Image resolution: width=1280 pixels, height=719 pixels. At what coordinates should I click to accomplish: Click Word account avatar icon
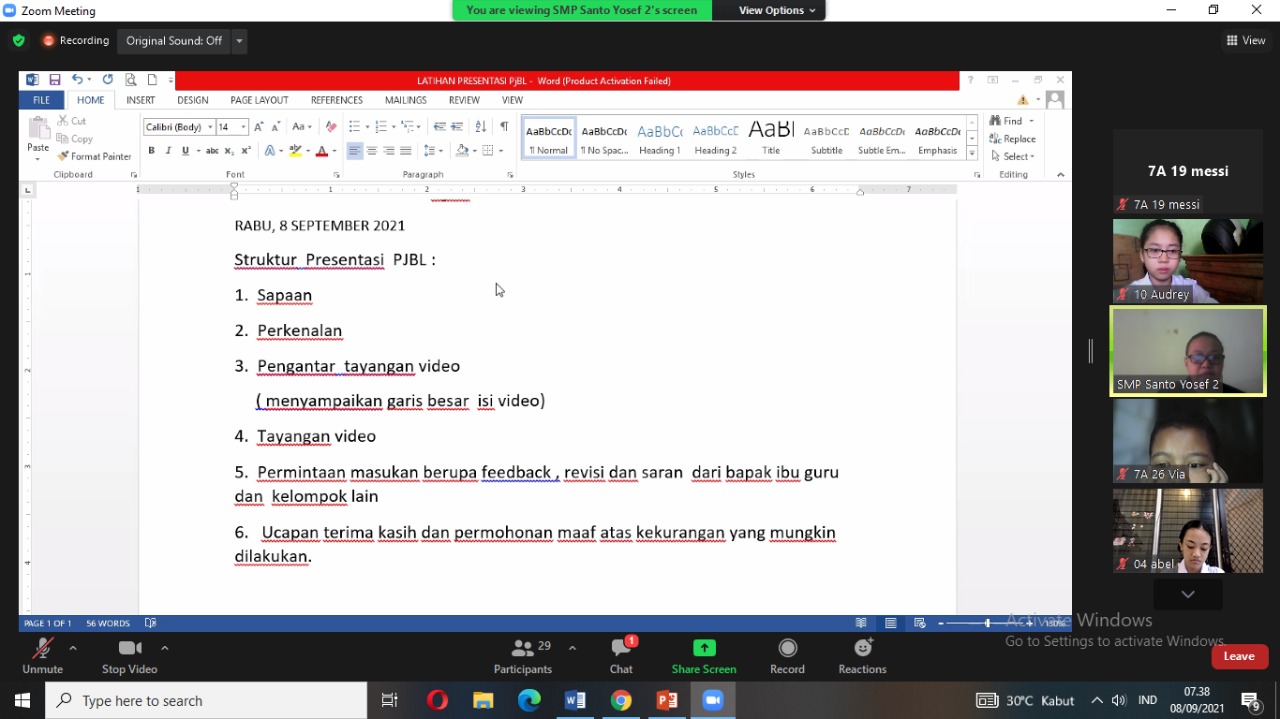pos(1054,100)
